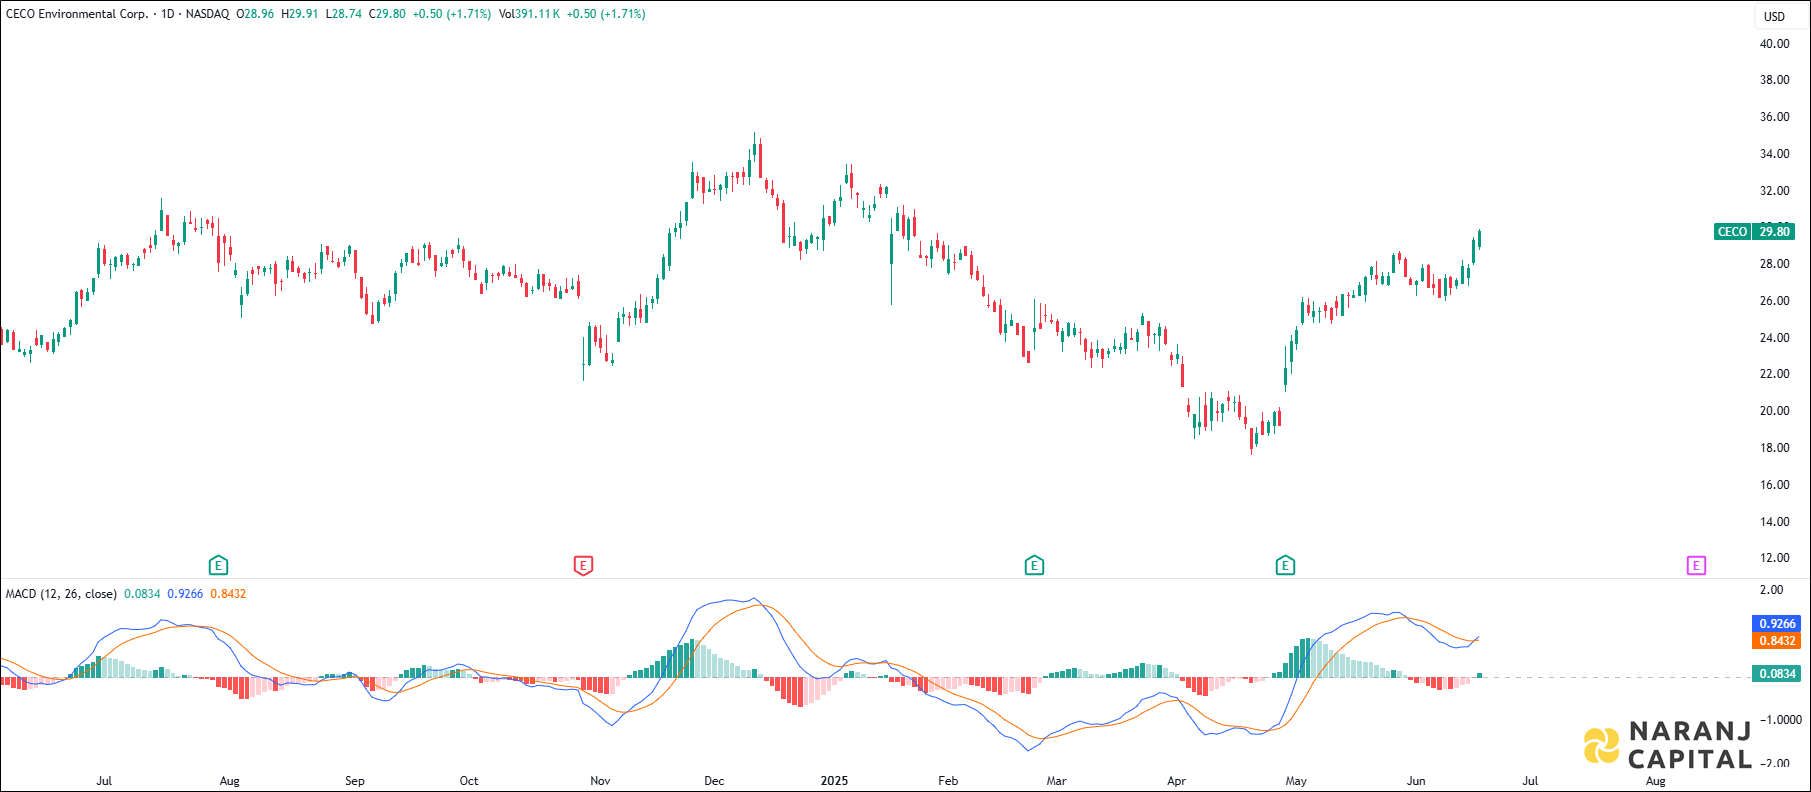
Task: Click the open value O28.96
Action: 255,14
